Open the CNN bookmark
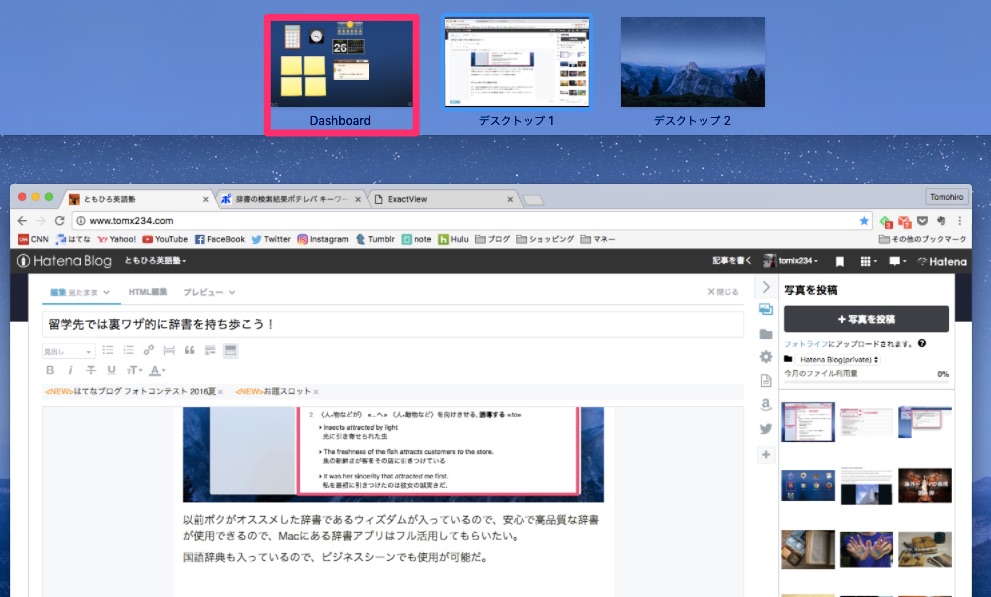This screenshot has width=991, height=597. (33, 239)
